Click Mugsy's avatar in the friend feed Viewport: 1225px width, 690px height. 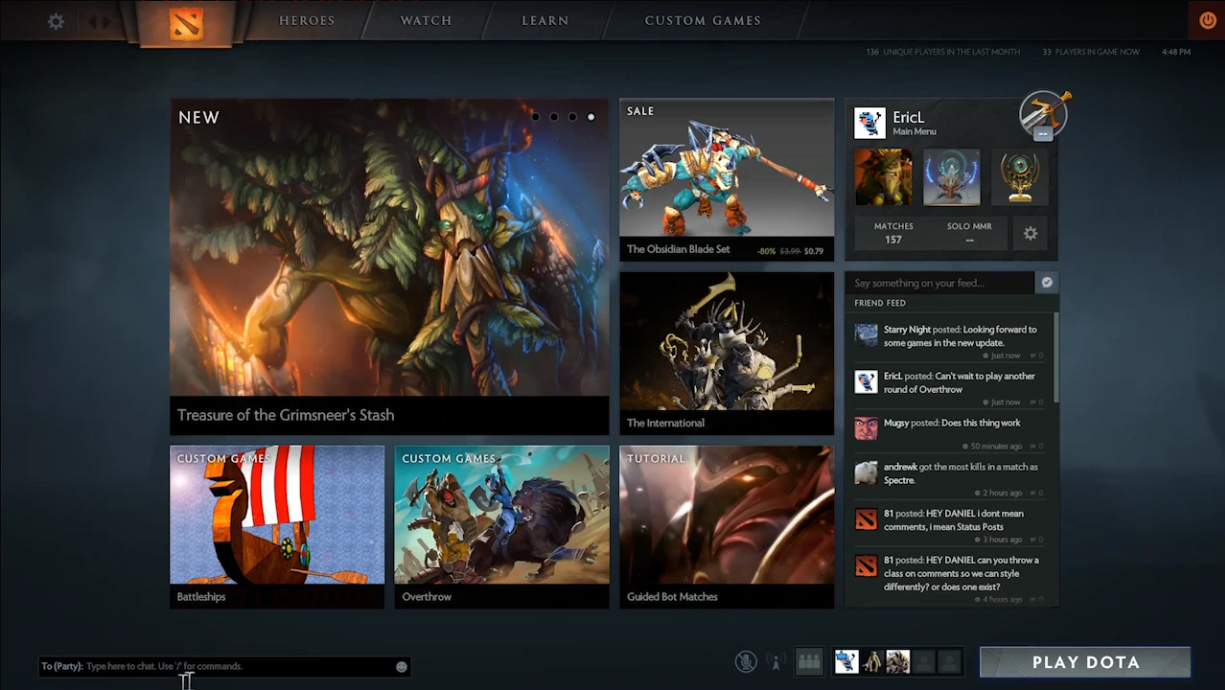pyautogui.click(x=866, y=427)
